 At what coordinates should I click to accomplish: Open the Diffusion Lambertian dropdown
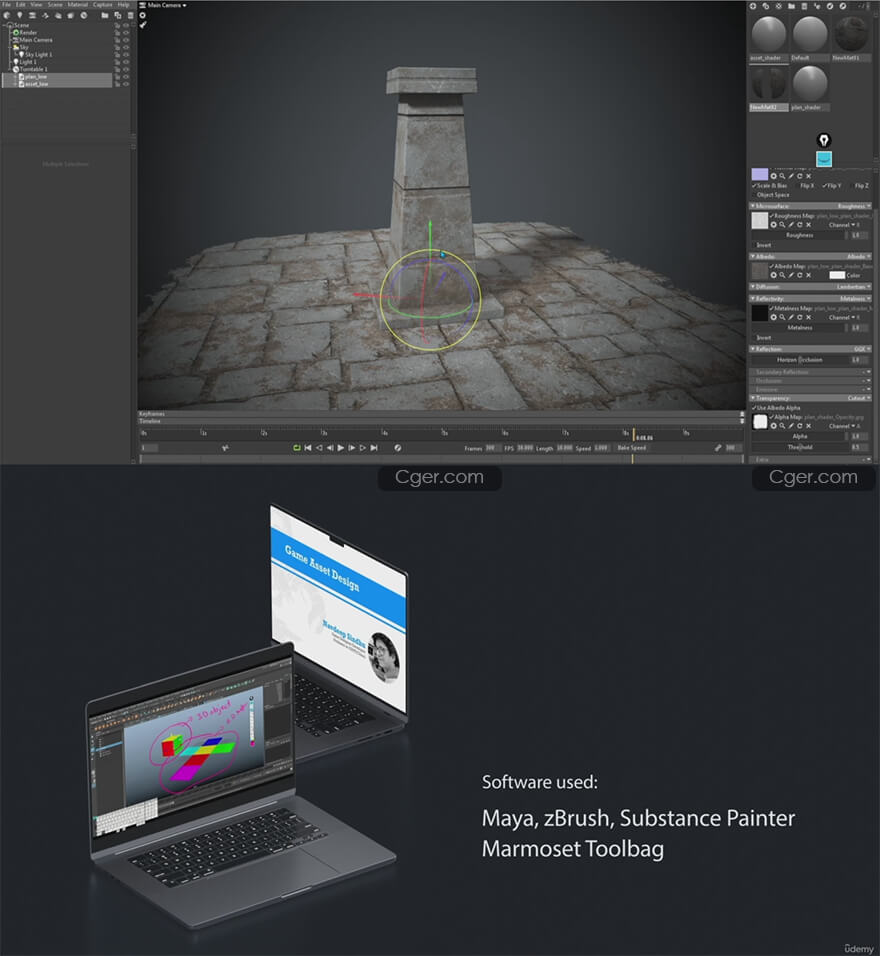pyautogui.click(x=854, y=287)
